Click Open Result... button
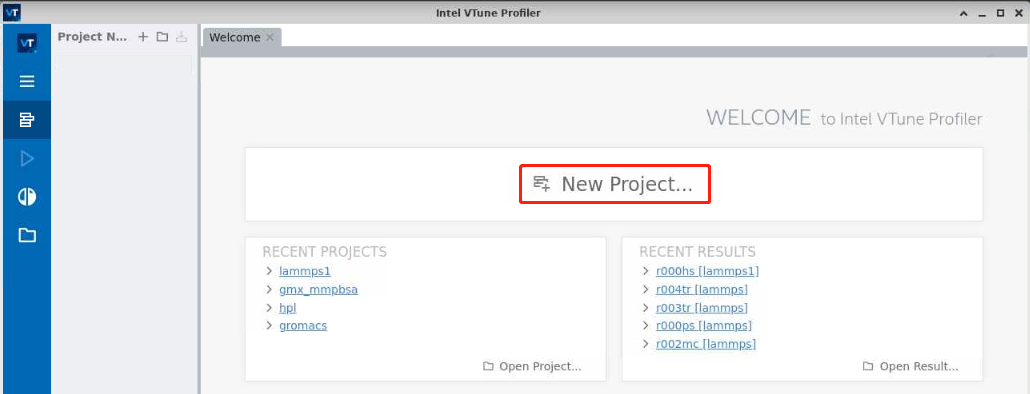This screenshot has height=394, width=1030. 910,366
